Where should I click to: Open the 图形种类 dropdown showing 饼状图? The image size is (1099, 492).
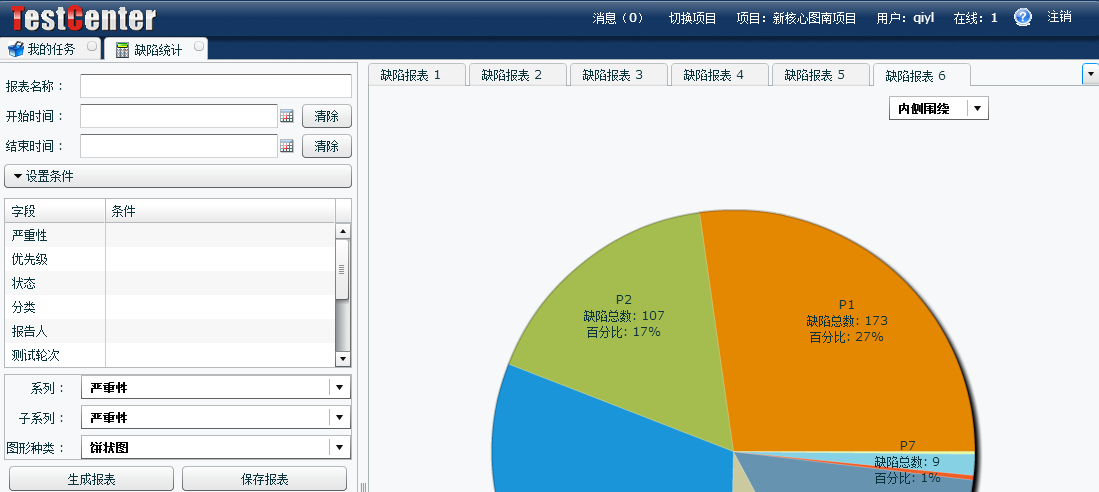216,448
